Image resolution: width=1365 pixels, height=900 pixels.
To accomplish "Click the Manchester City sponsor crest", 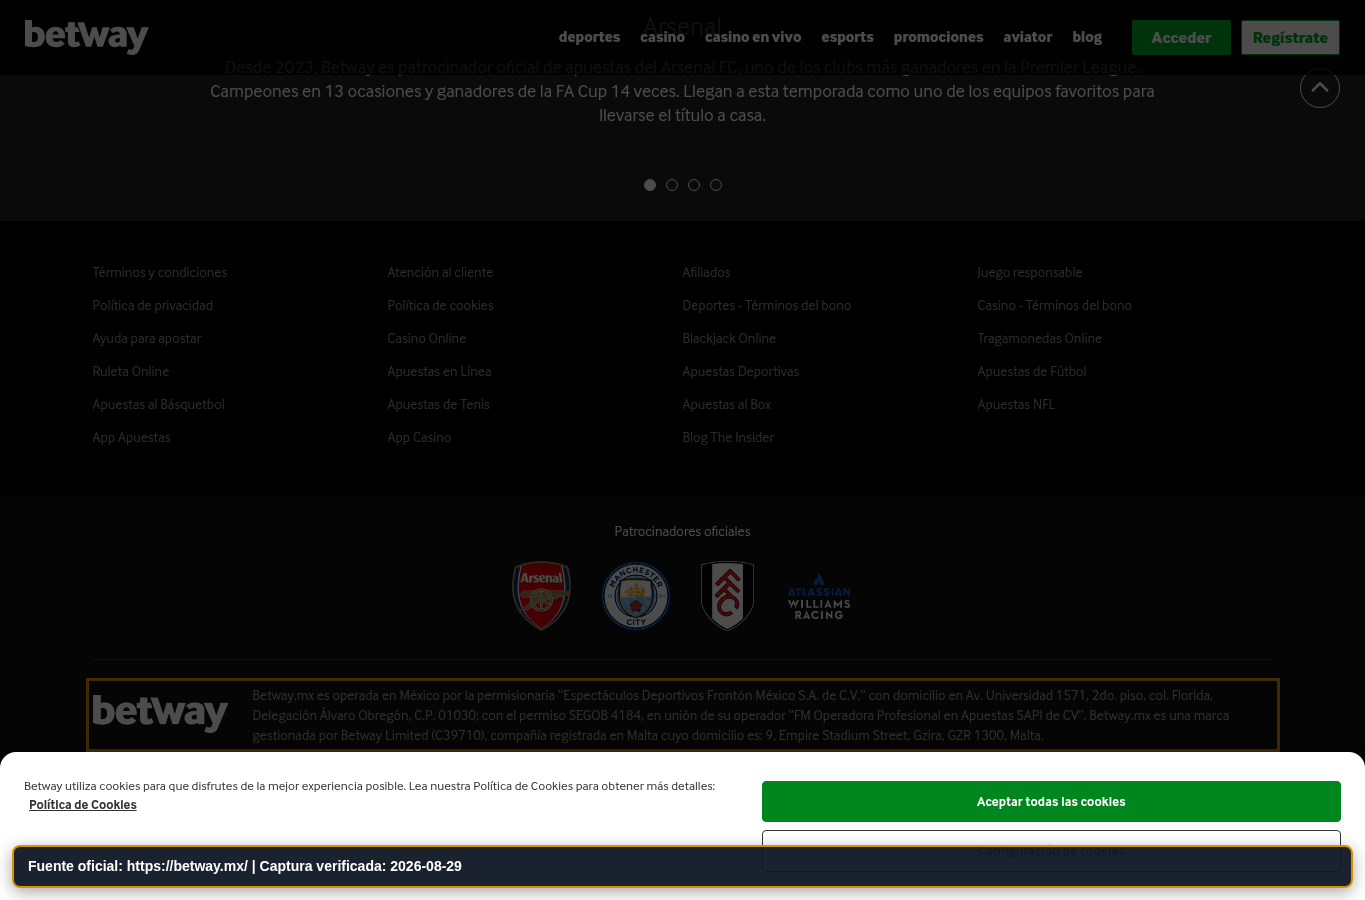I will 636,596.
